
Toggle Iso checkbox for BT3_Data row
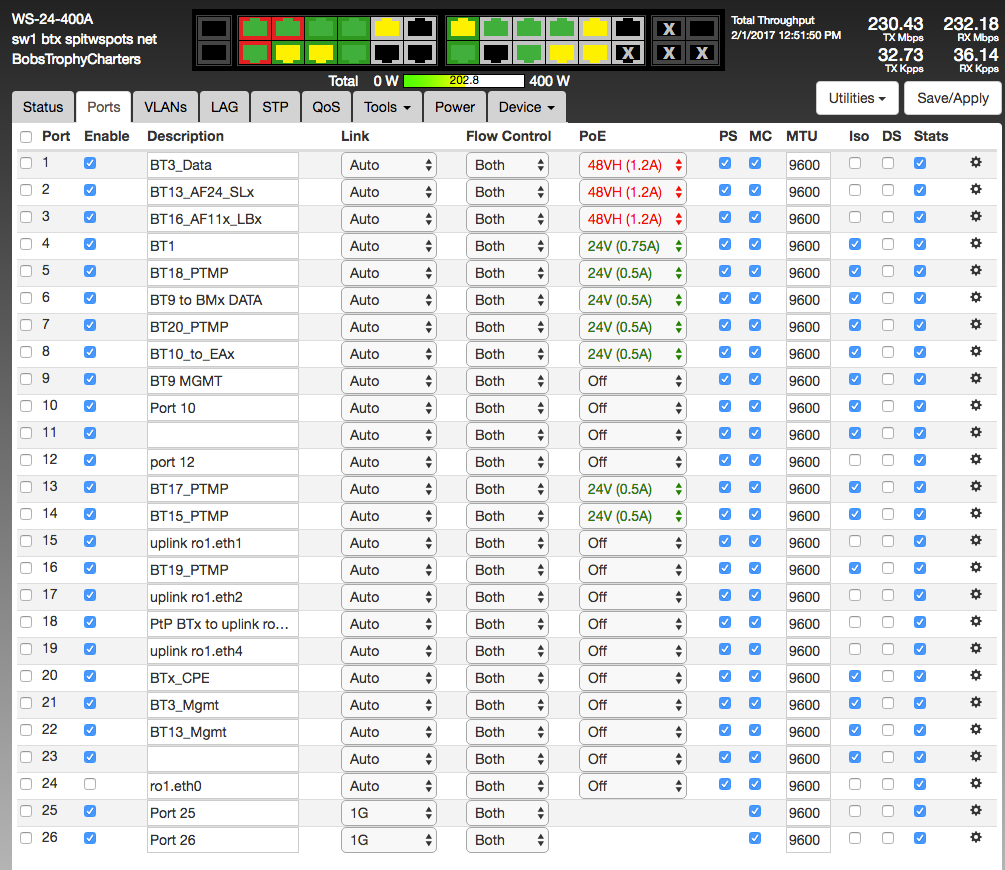pos(854,163)
